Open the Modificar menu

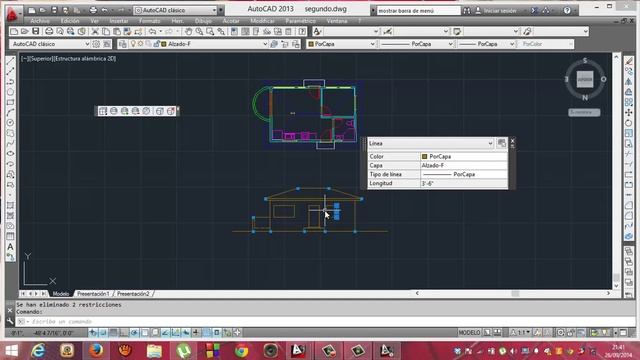262,21
